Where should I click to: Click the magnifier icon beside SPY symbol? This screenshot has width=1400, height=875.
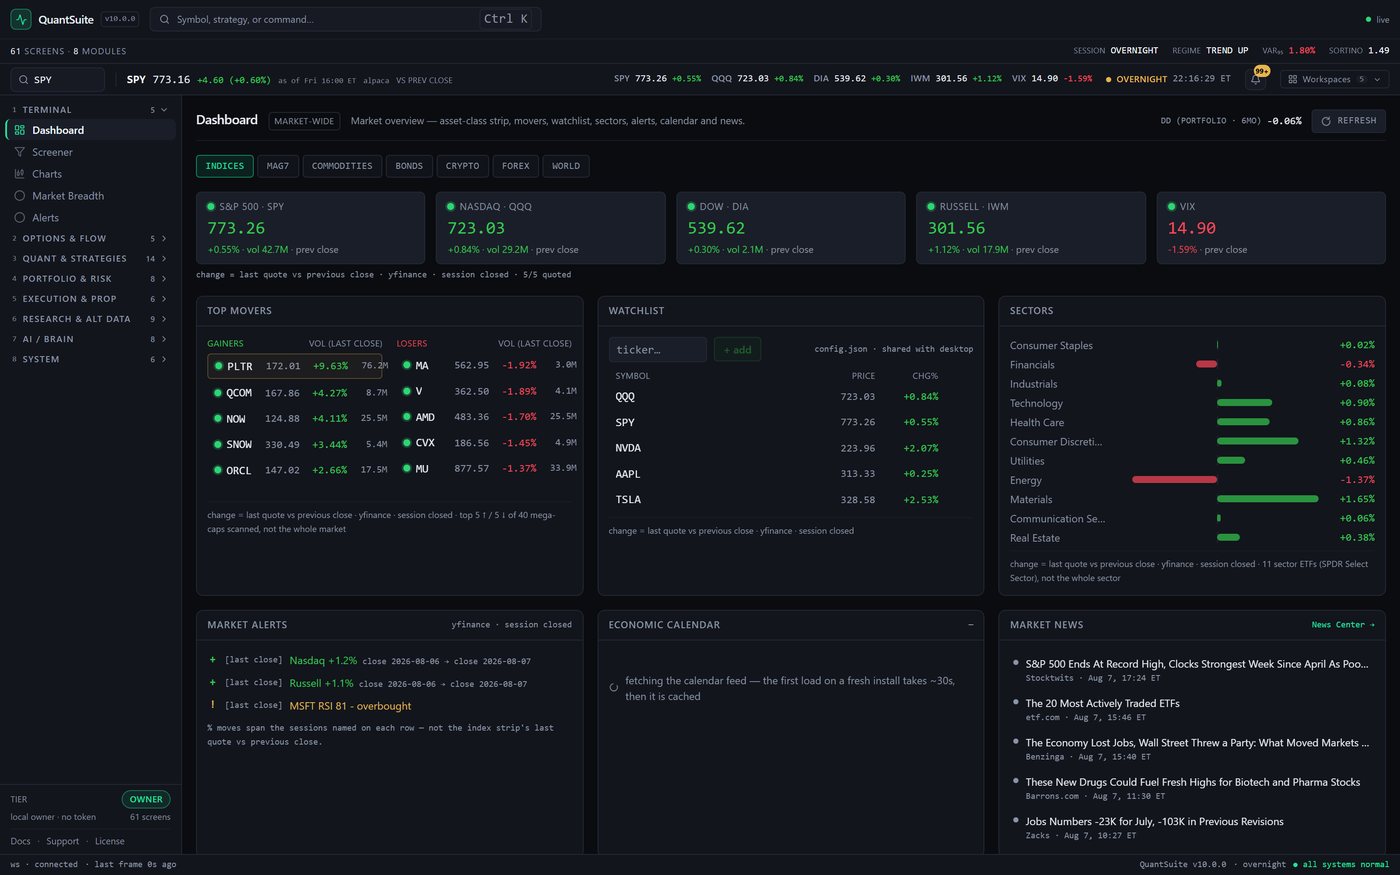coord(23,80)
